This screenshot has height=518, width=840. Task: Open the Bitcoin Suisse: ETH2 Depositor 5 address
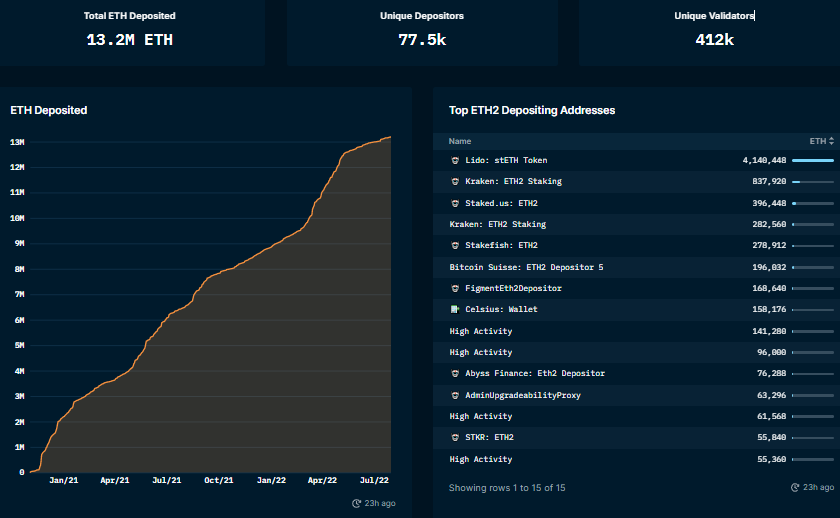tap(526, 267)
